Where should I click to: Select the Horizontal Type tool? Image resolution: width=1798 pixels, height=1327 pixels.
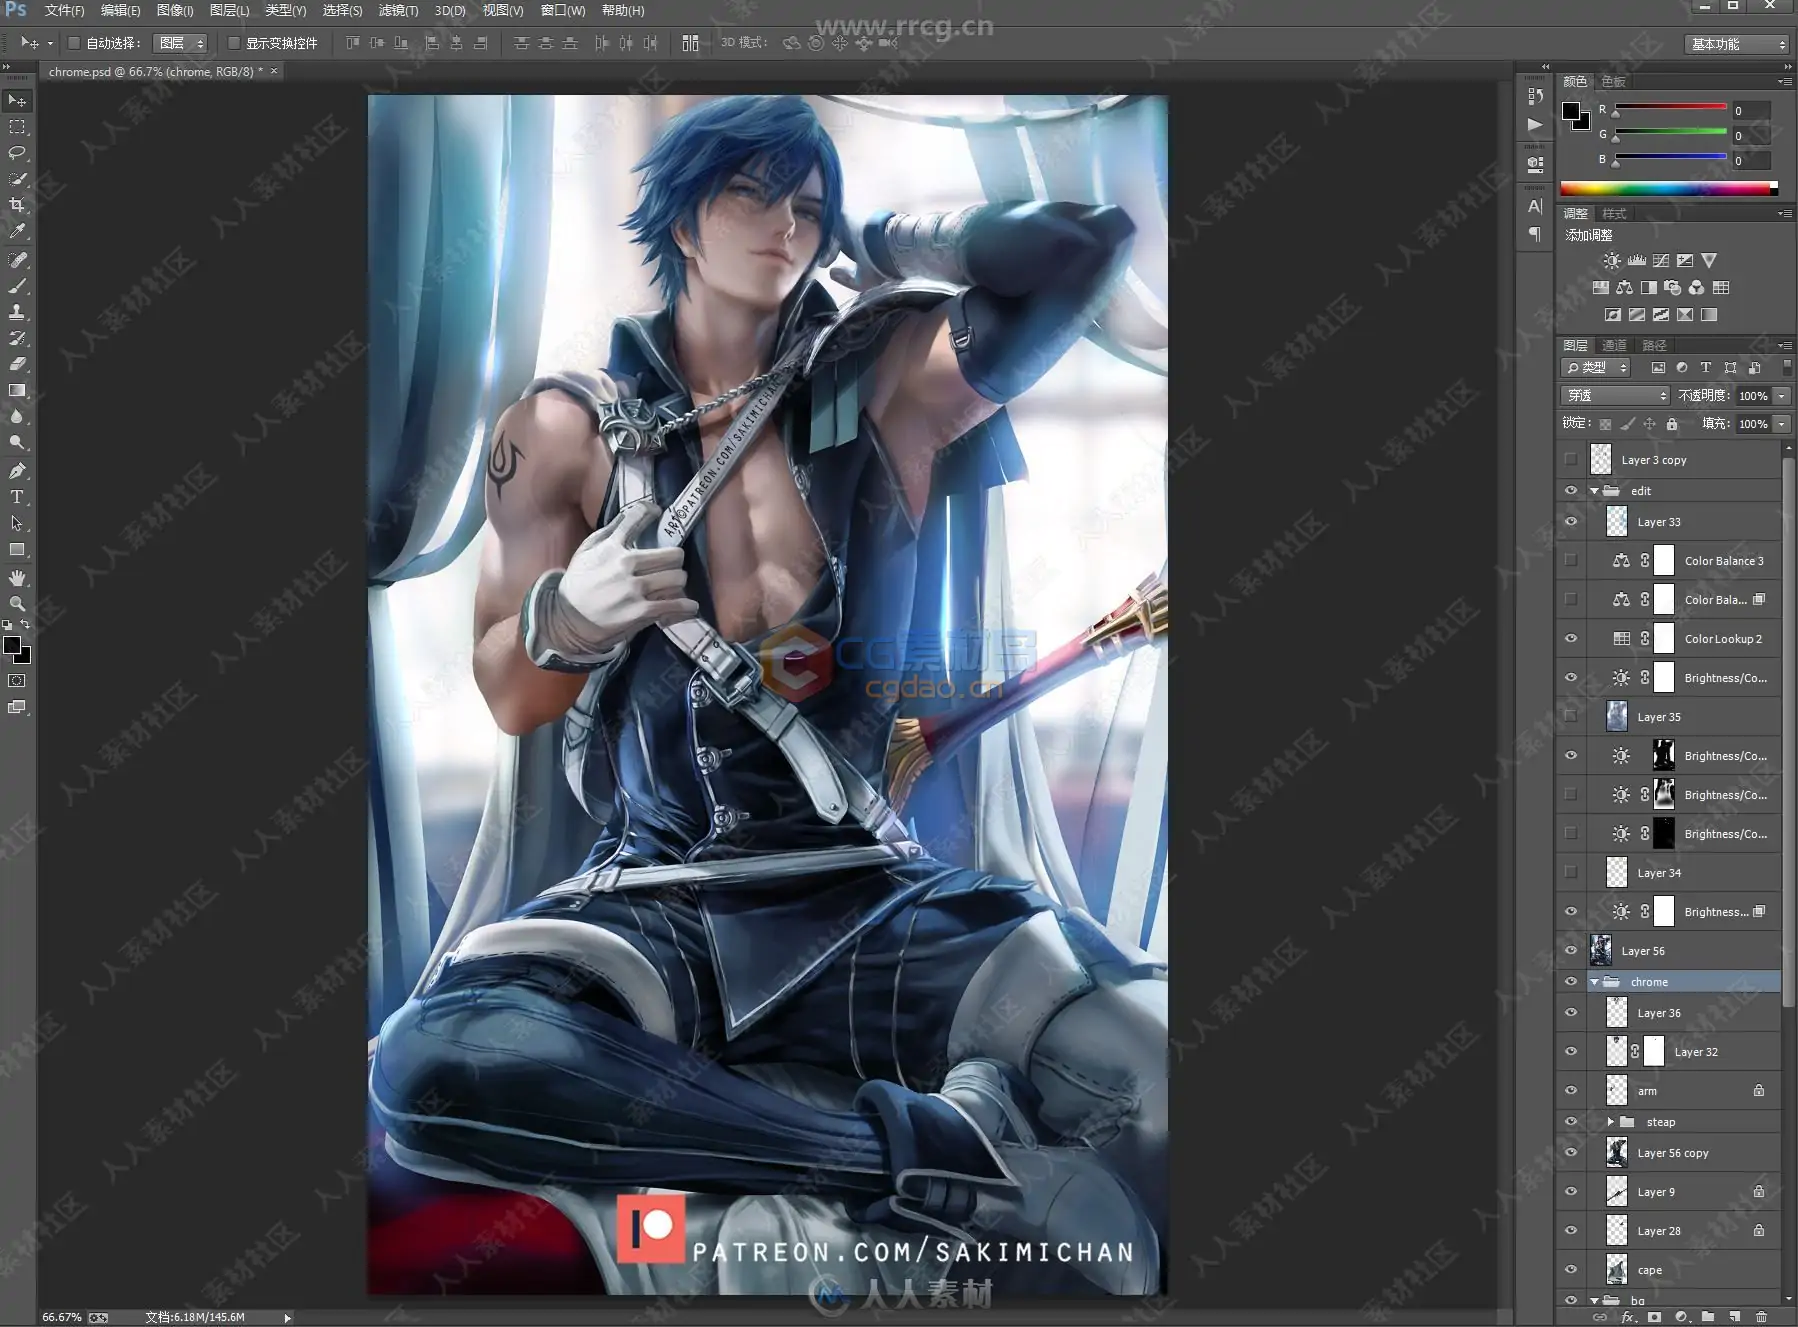pyautogui.click(x=17, y=497)
